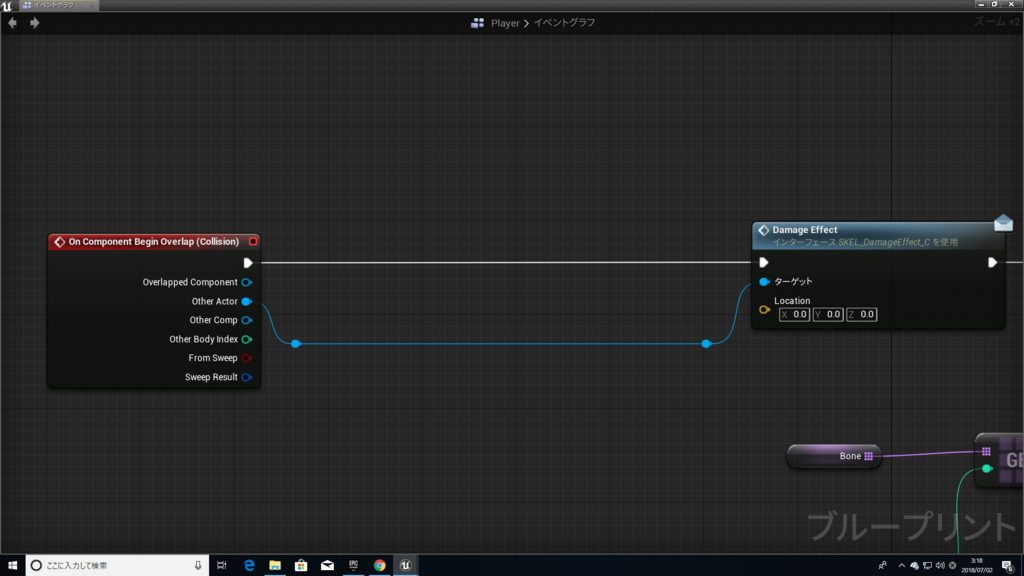Expand hidden system tray icons chevron
Viewport: 1024px width, 576px height.
point(901,566)
